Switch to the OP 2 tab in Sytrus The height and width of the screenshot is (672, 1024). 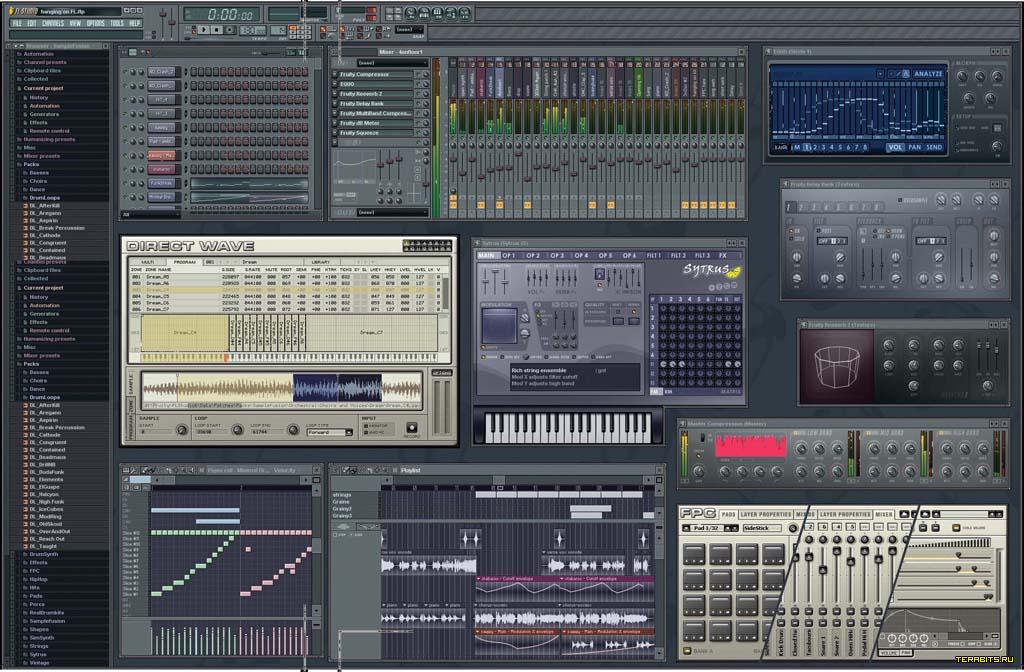[532, 256]
